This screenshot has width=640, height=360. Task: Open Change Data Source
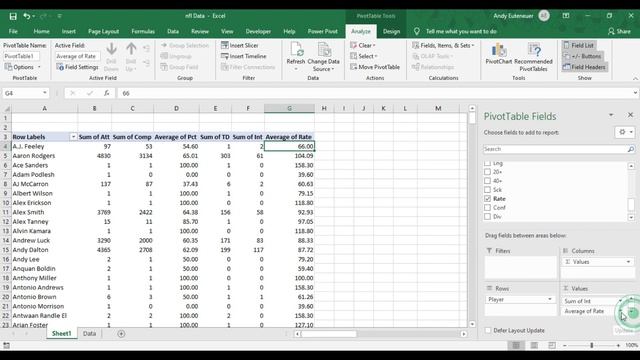(323, 57)
